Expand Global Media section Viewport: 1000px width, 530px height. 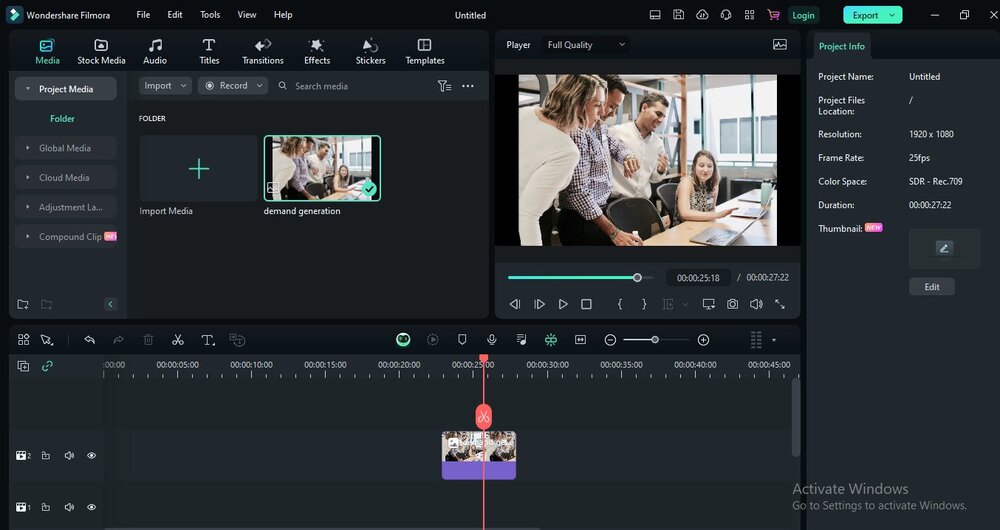[x=28, y=148]
